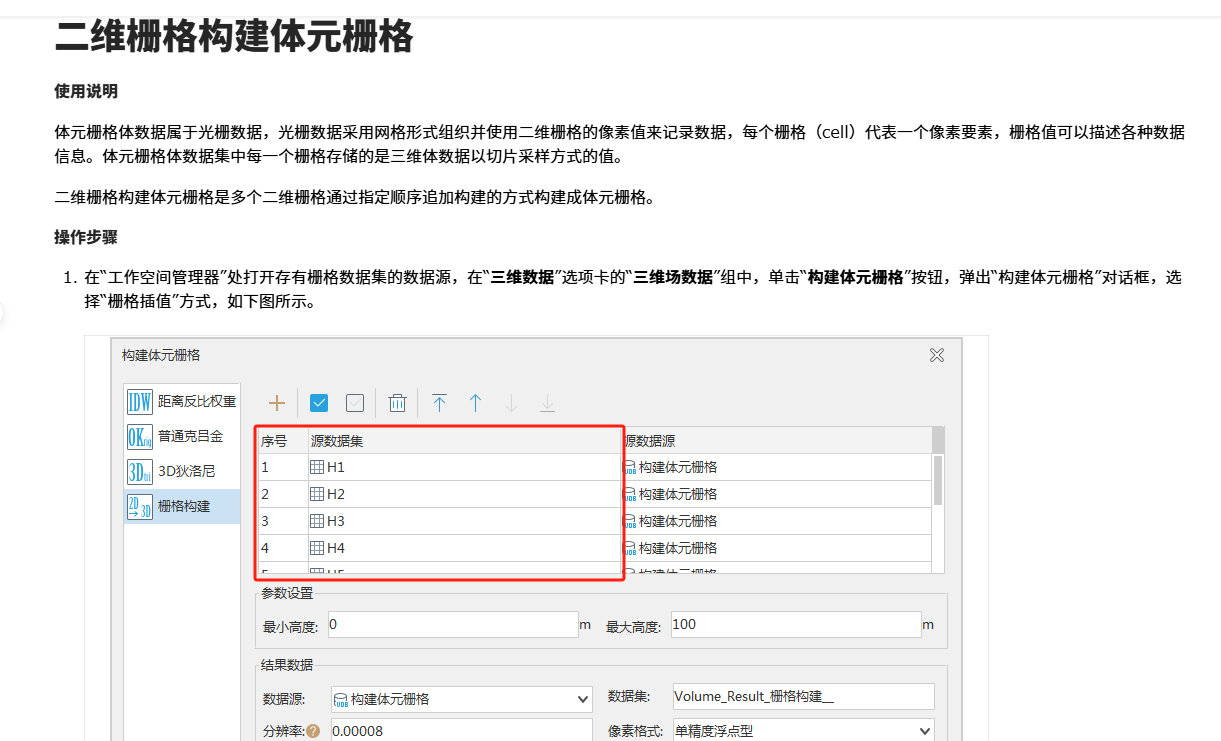Screen dimensions: 1221x741
Task: Click the greyed-out move to bottom arrow icon
Action: (x=547, y=403)
